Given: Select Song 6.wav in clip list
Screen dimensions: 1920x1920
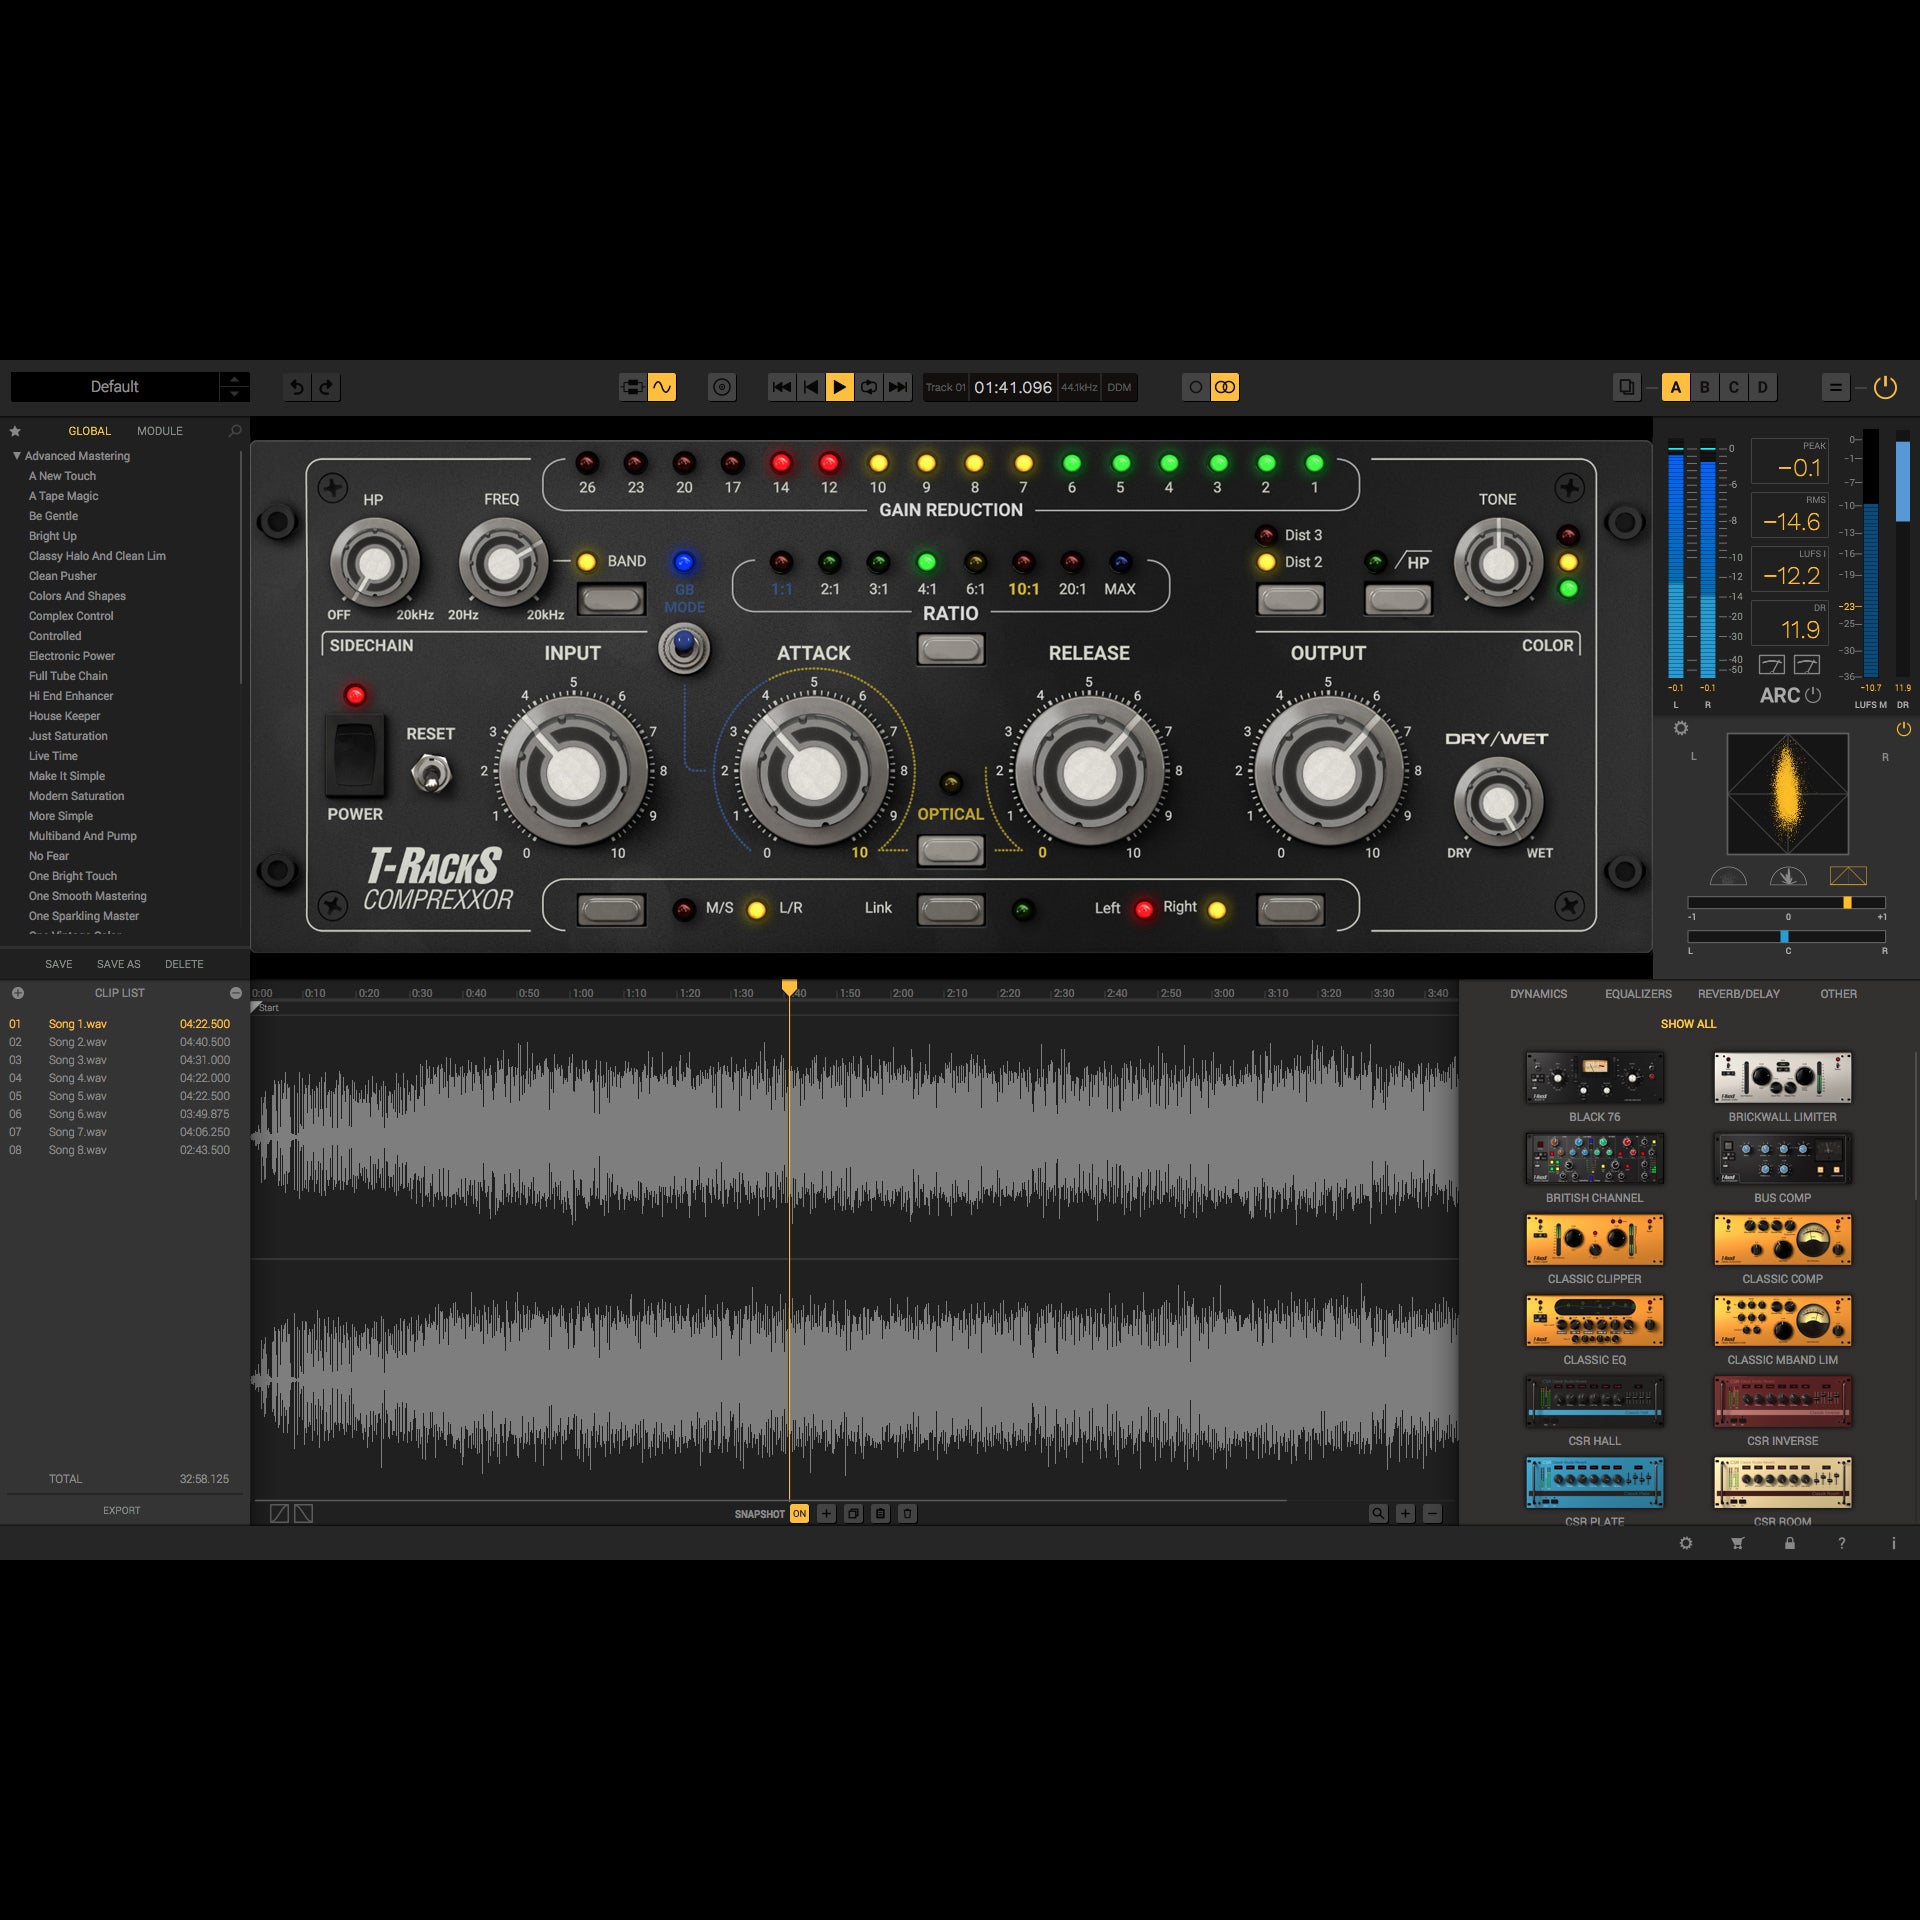Looking at the screenshot, I should [120, 1114].
